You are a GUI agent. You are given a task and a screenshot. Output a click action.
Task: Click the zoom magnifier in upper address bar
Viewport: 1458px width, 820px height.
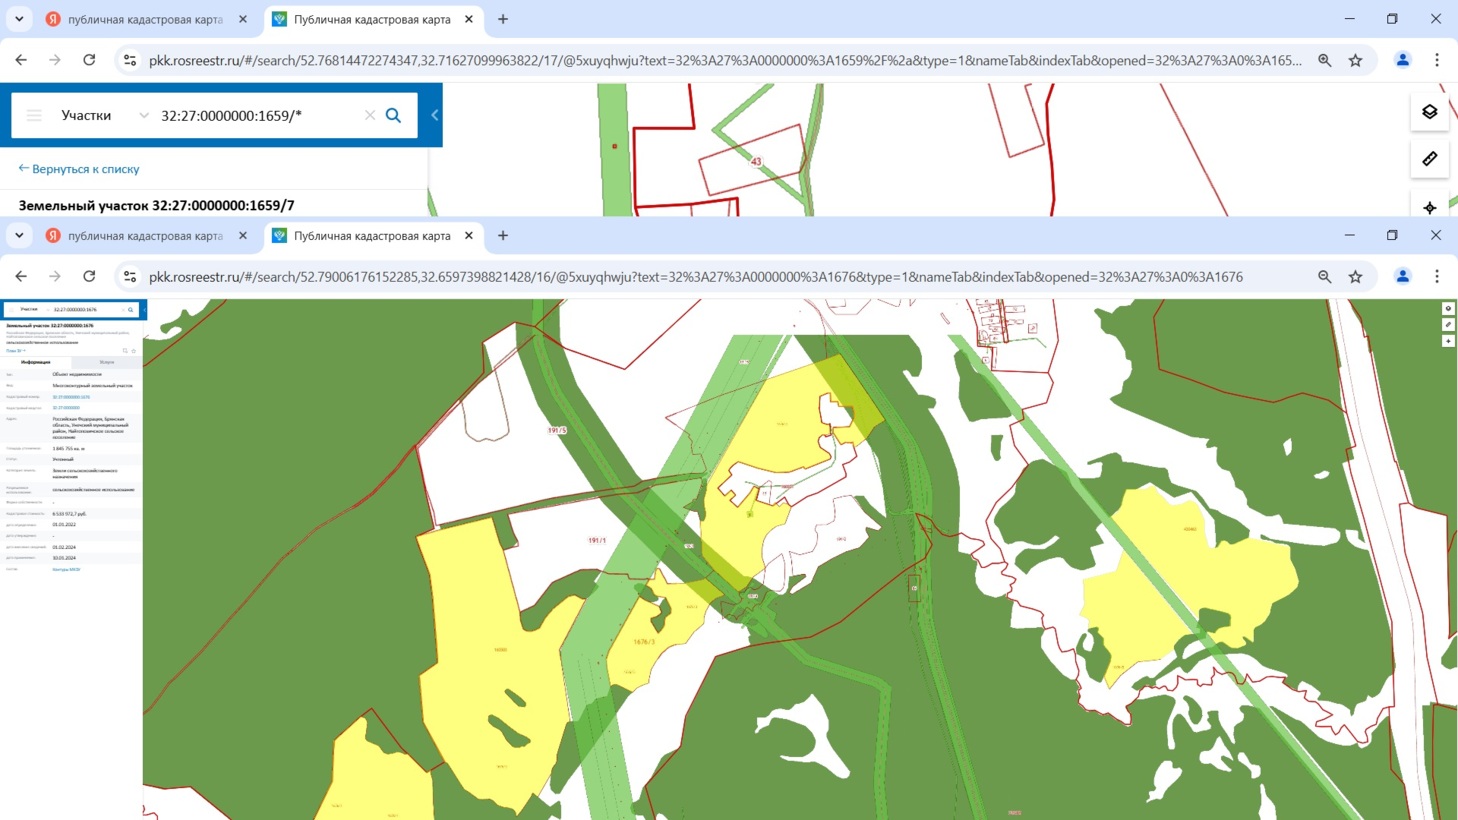click(x=1324, y=60)
